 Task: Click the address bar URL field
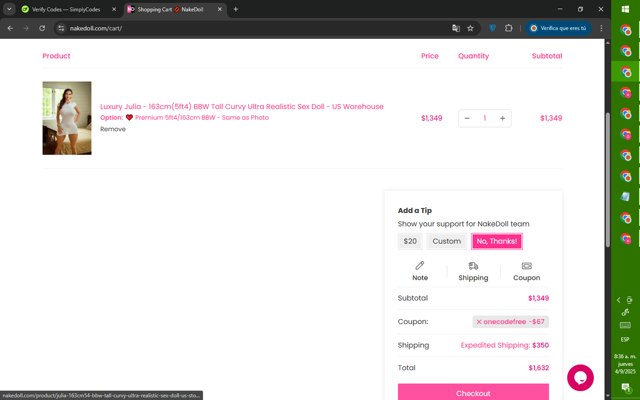coord(257,28)
